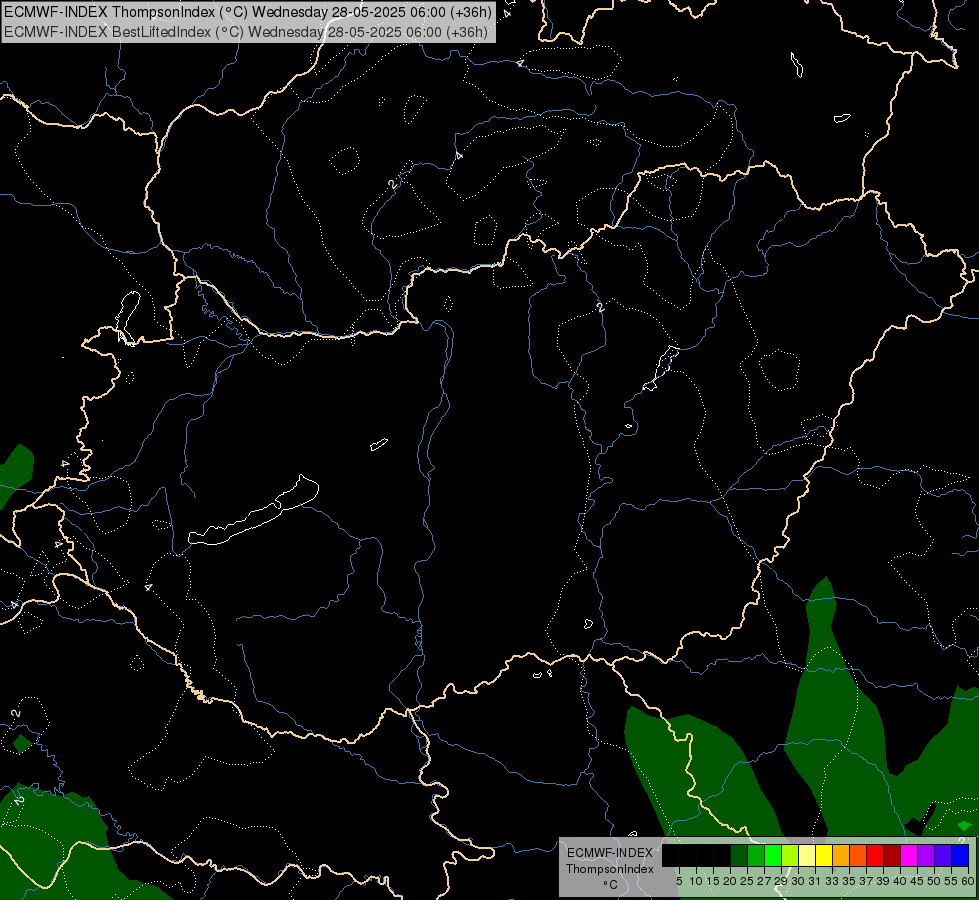979x900 pixels.
Task: Click the magenta 40–45 legend swatch
Action: [x=909, y=855]
